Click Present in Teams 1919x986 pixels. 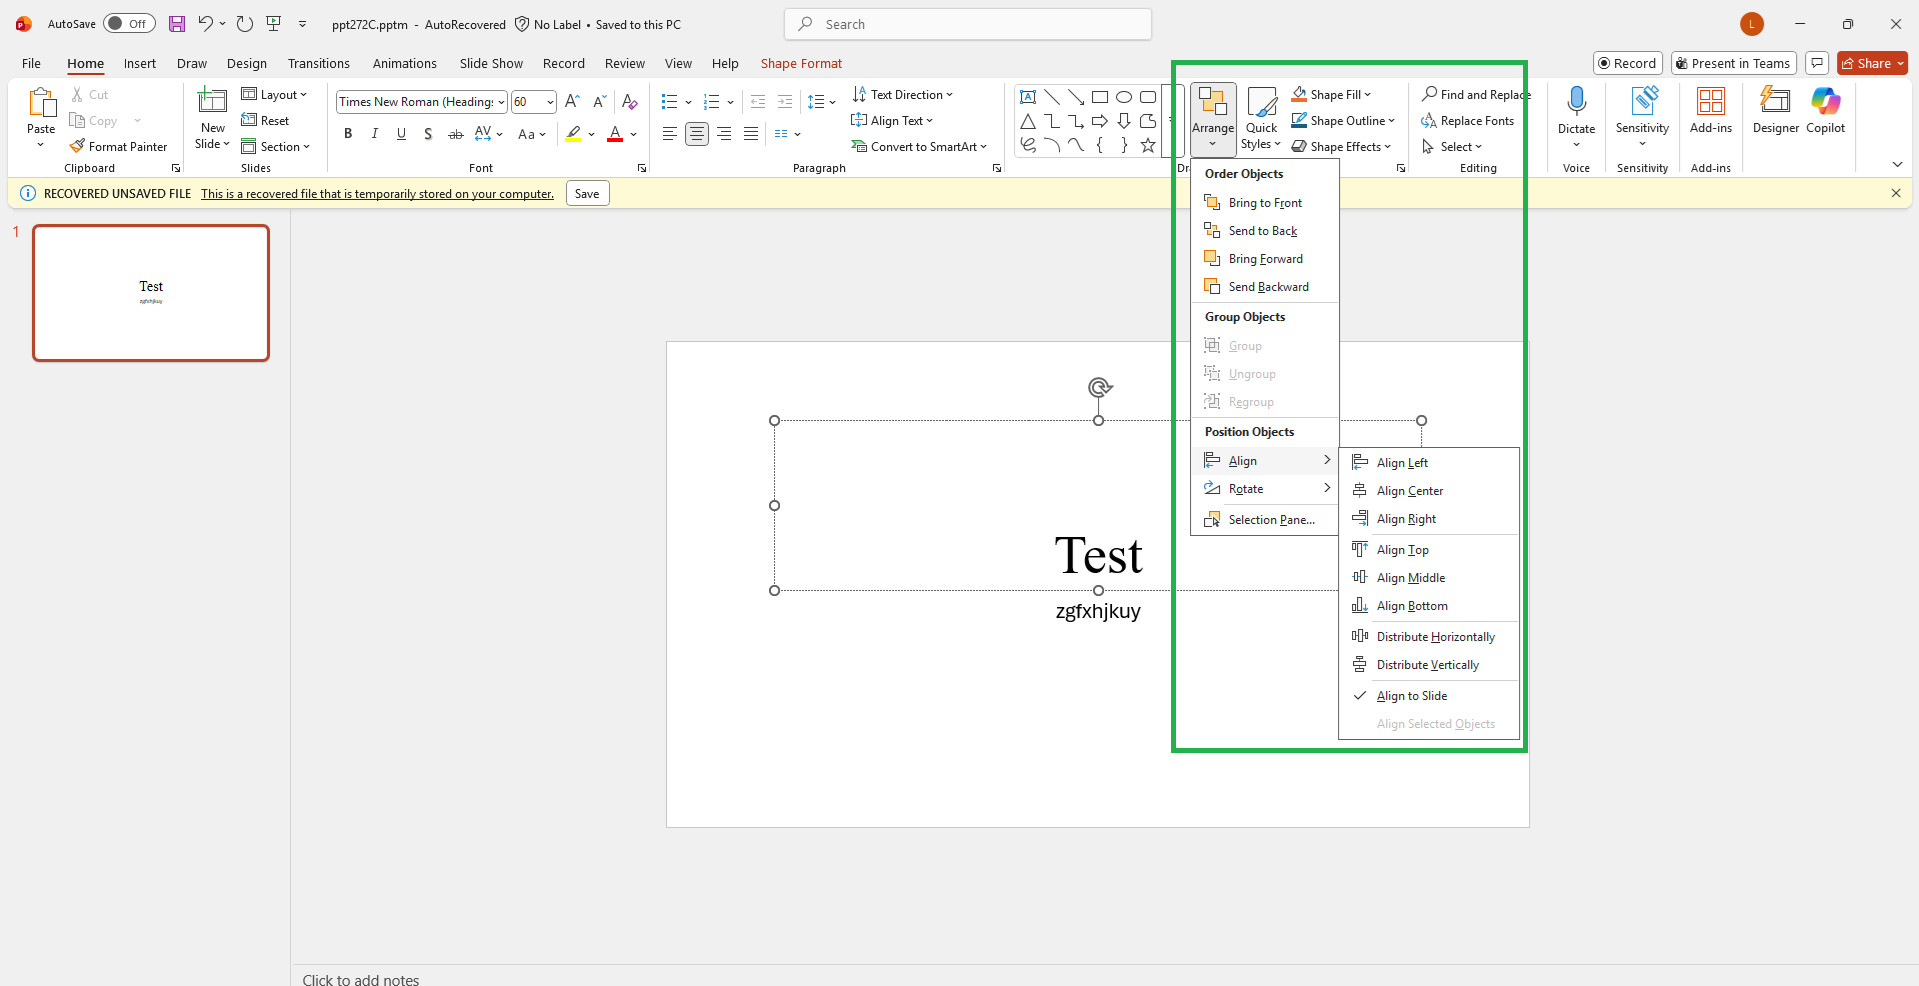tap(1734, 63)
